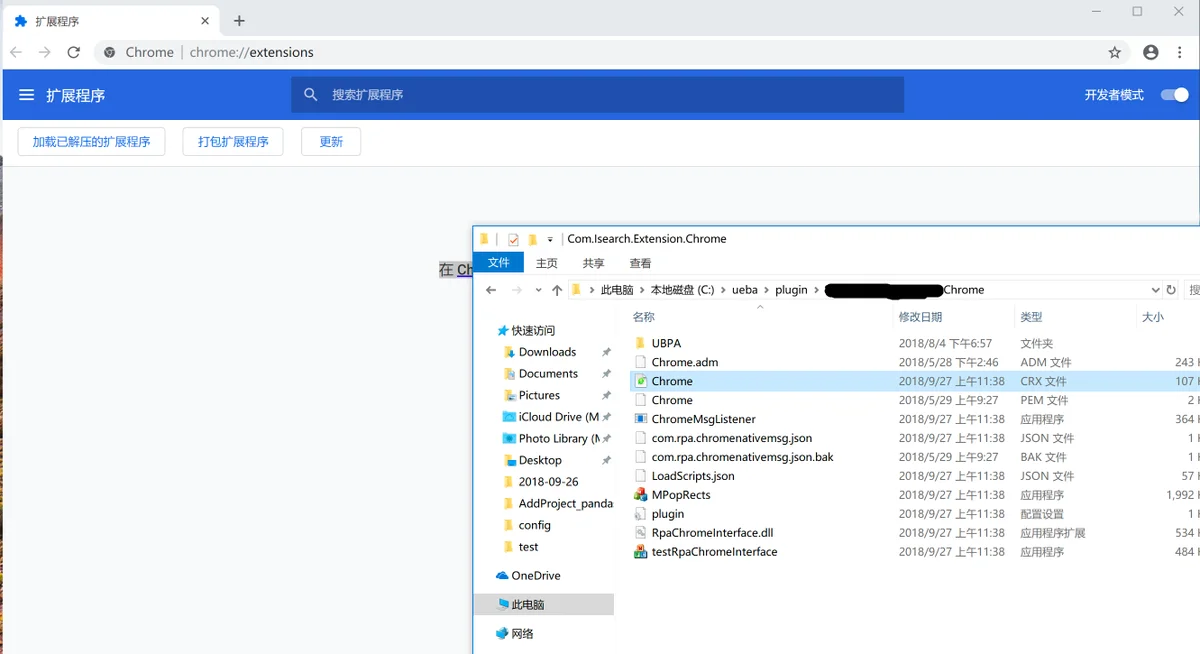This screenshot has width=1200, height=654.
Task: Open iCloud Drive in quick access
Action: point(559,417)
